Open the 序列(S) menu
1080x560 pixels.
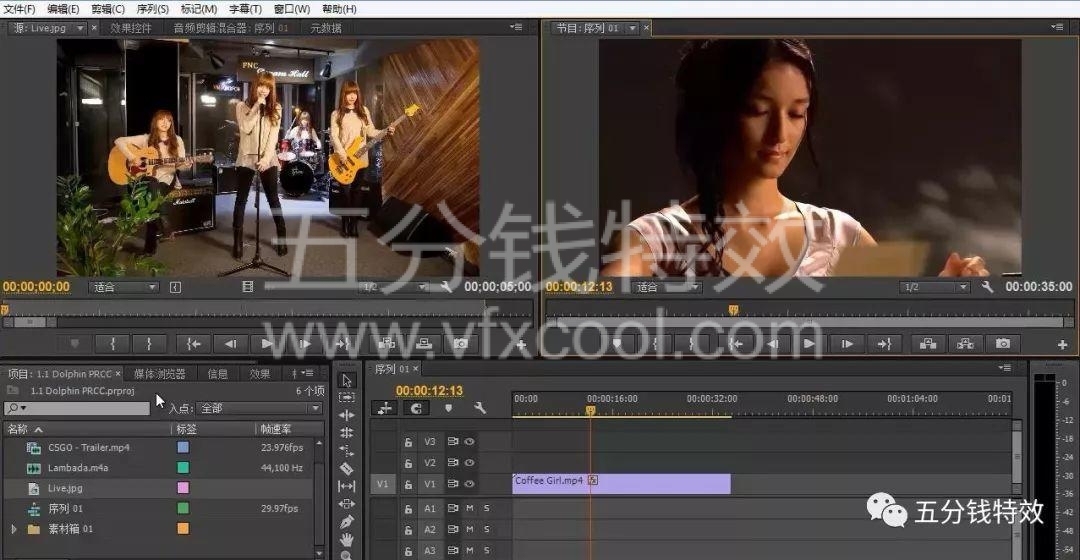click(x=152, y=9)
